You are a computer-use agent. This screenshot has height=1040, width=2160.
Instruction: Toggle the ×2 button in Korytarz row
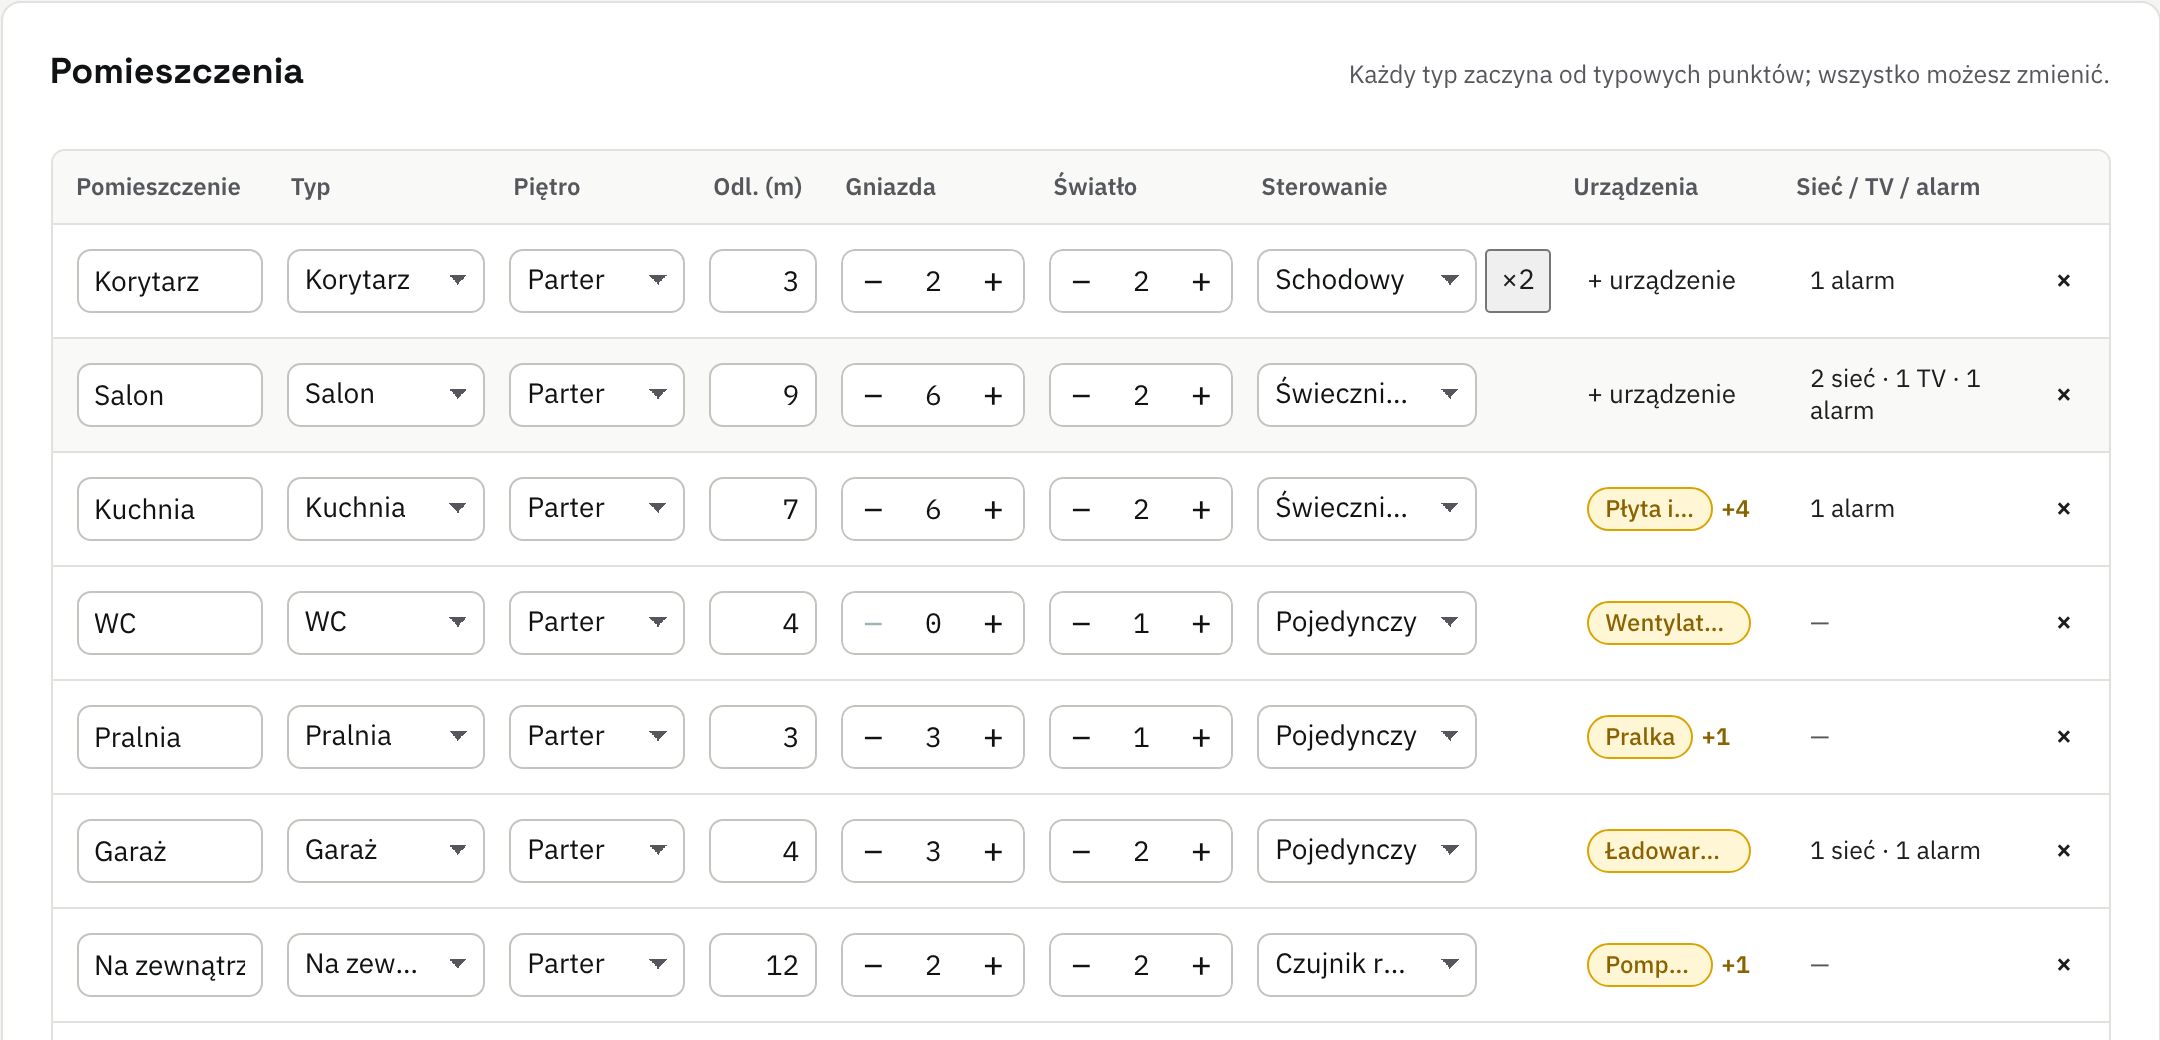(x=1518, y=281)
